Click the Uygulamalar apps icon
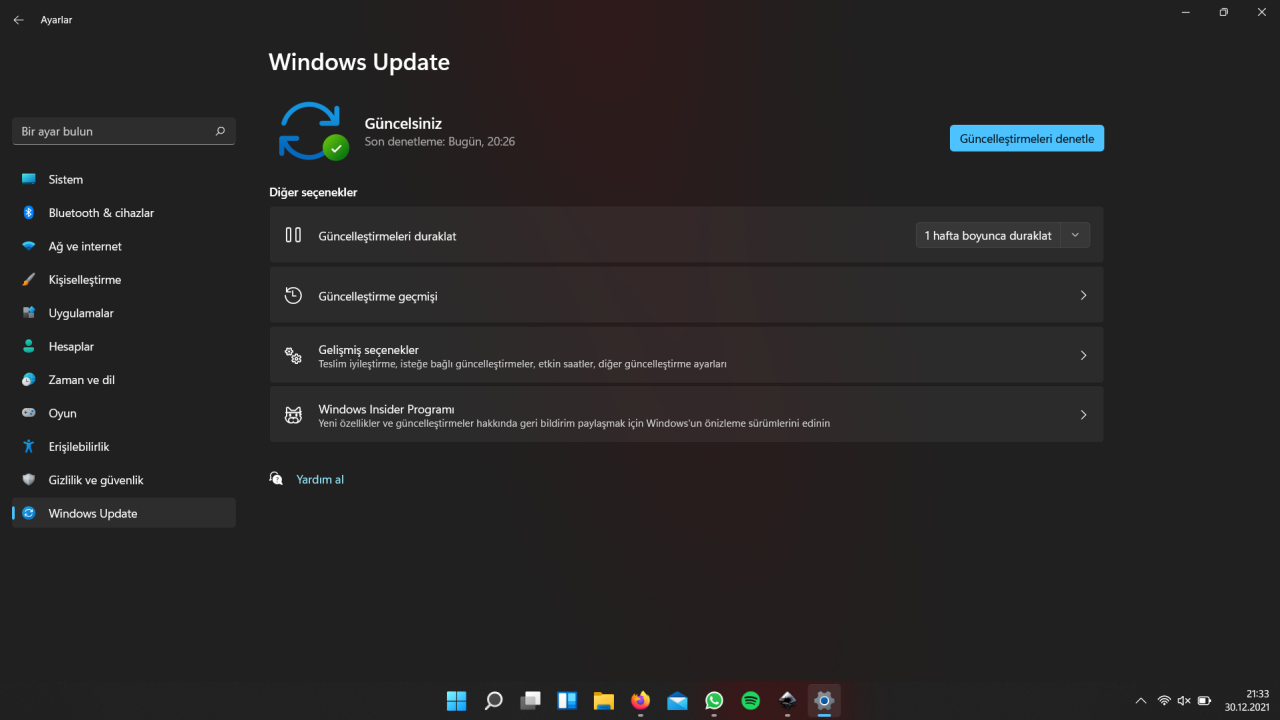 [29, 313]
